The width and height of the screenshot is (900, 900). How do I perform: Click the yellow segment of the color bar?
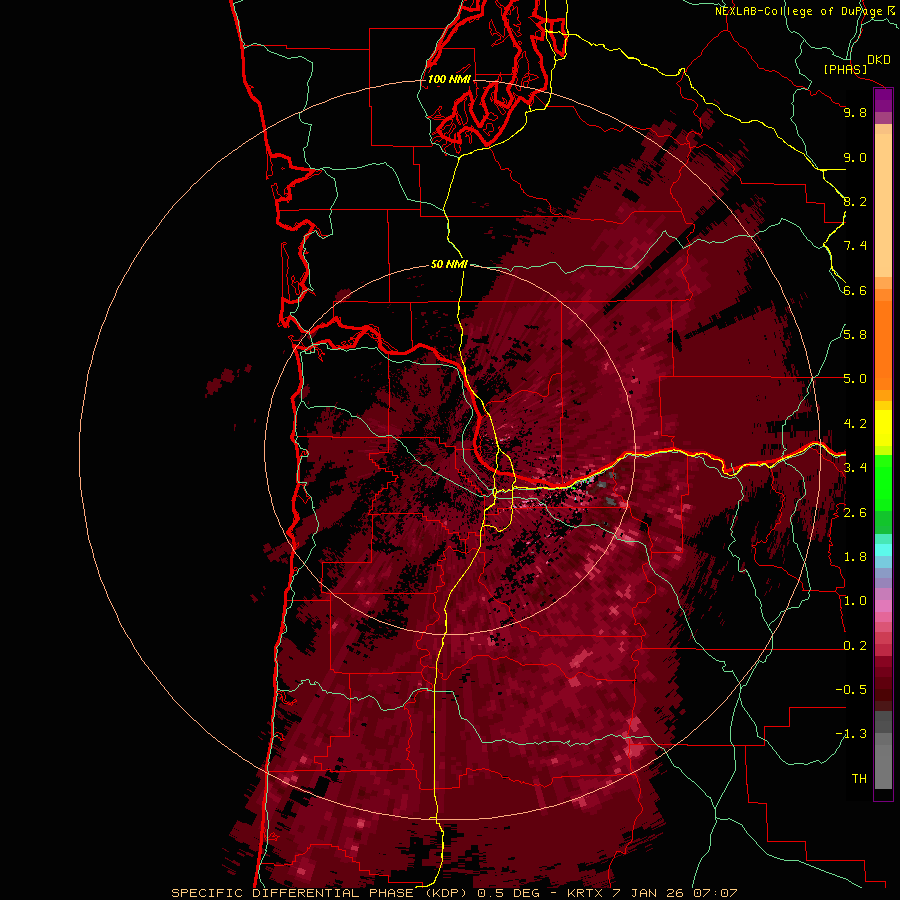[883, 428]
